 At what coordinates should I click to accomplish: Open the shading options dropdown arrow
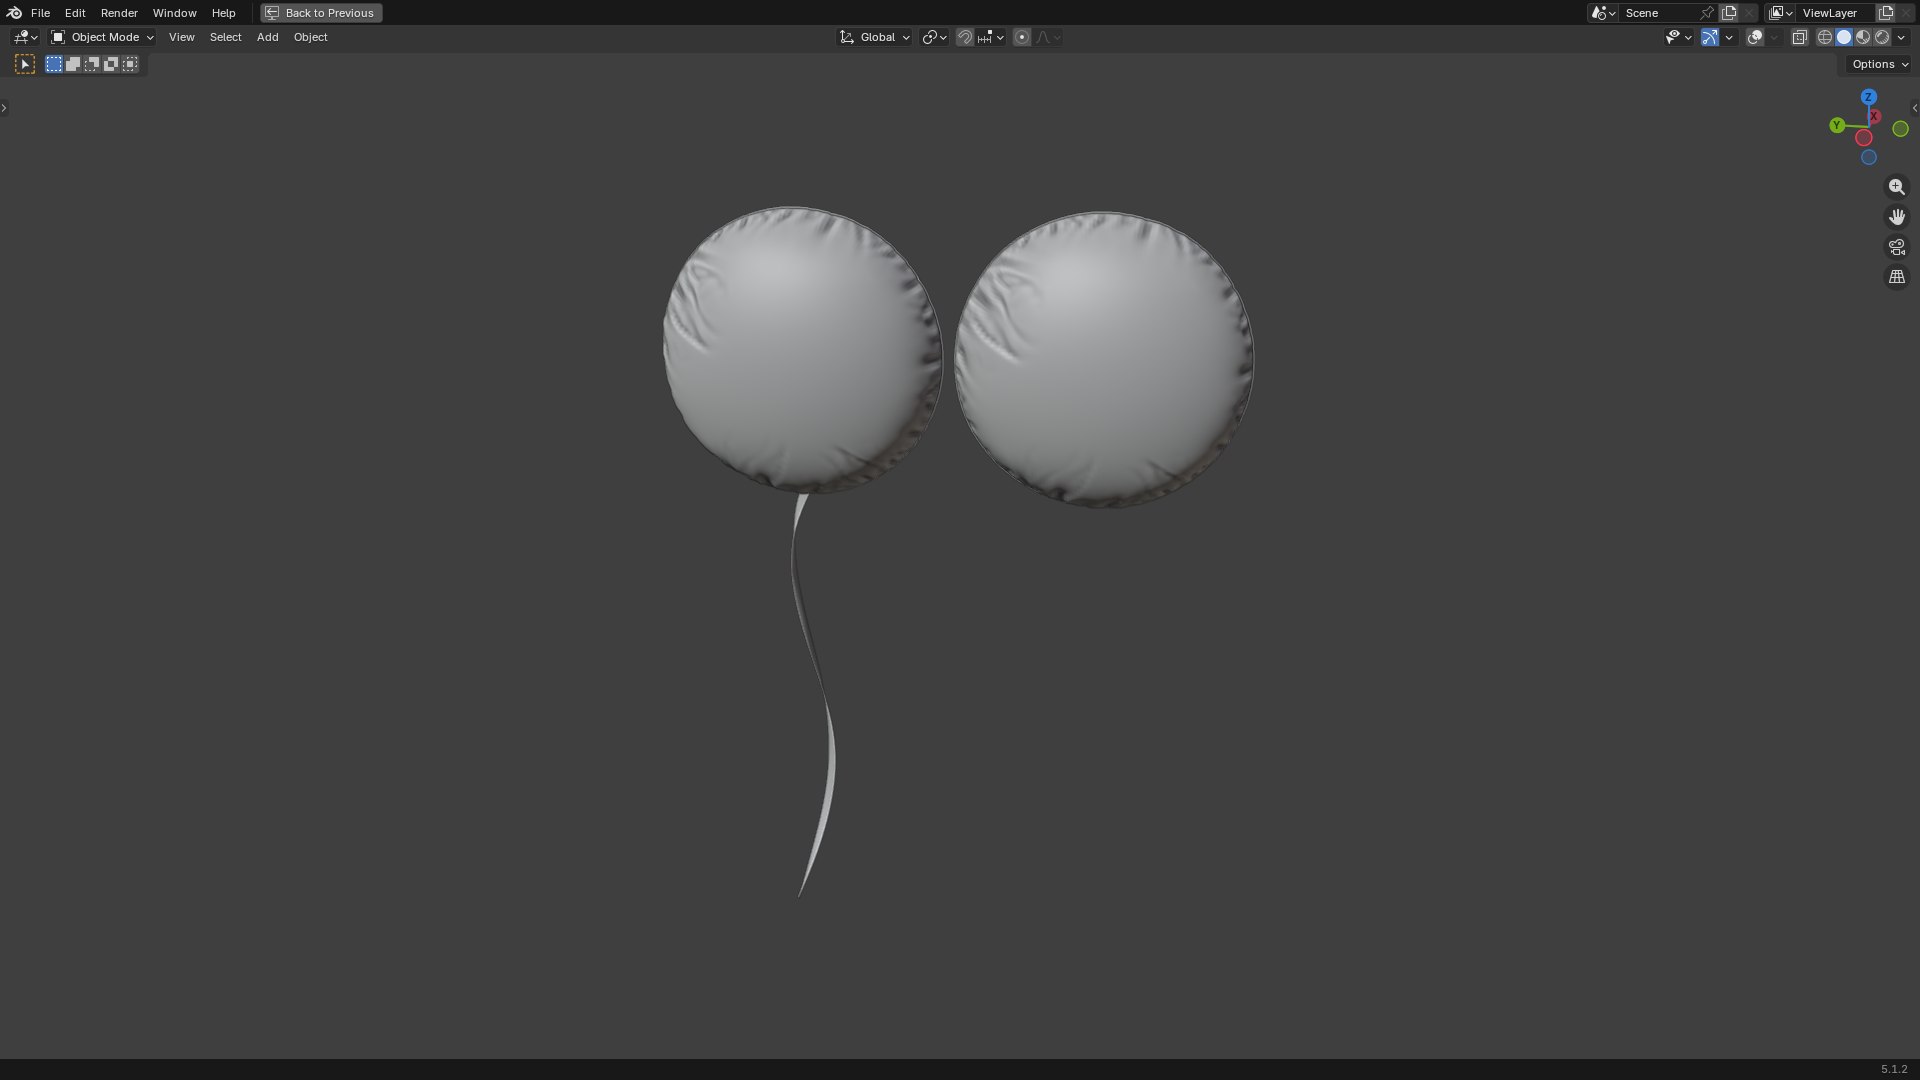(1901, 37)
